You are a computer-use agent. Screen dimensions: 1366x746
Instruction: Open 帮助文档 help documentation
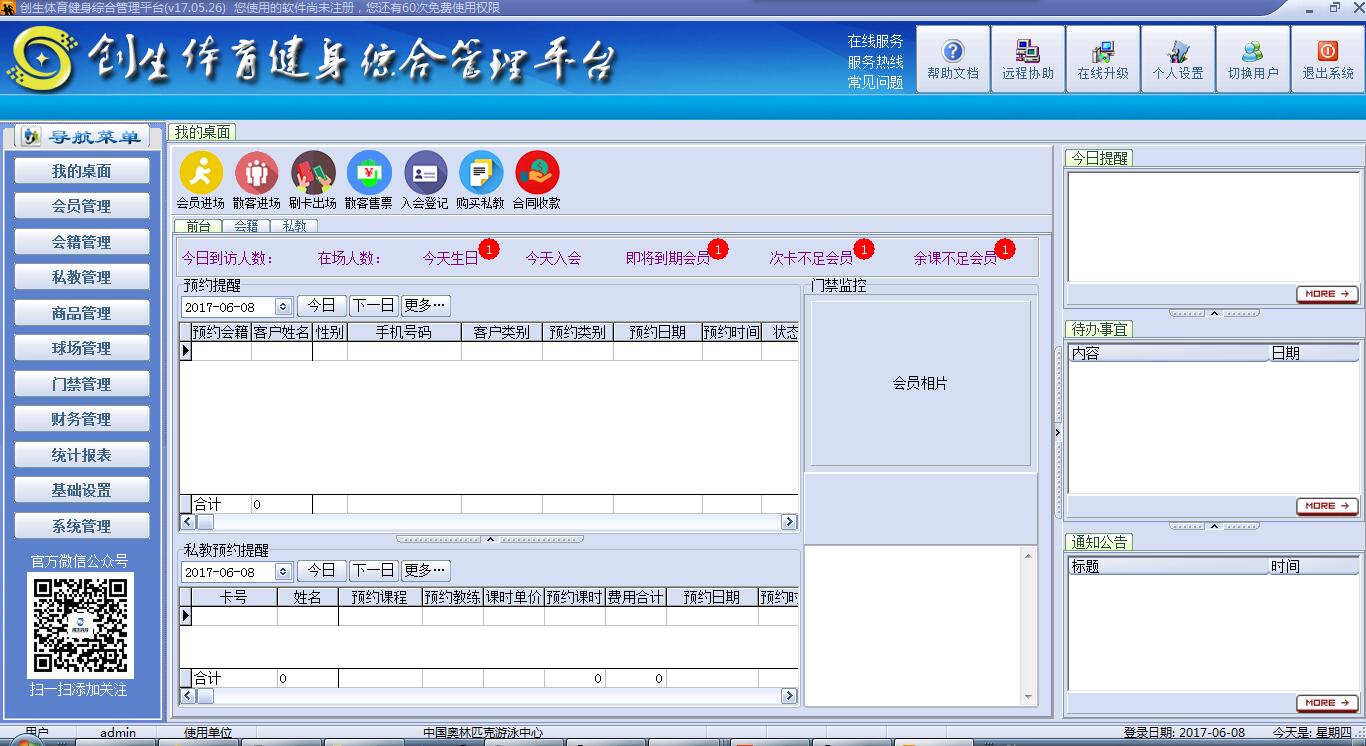point(952,59)
